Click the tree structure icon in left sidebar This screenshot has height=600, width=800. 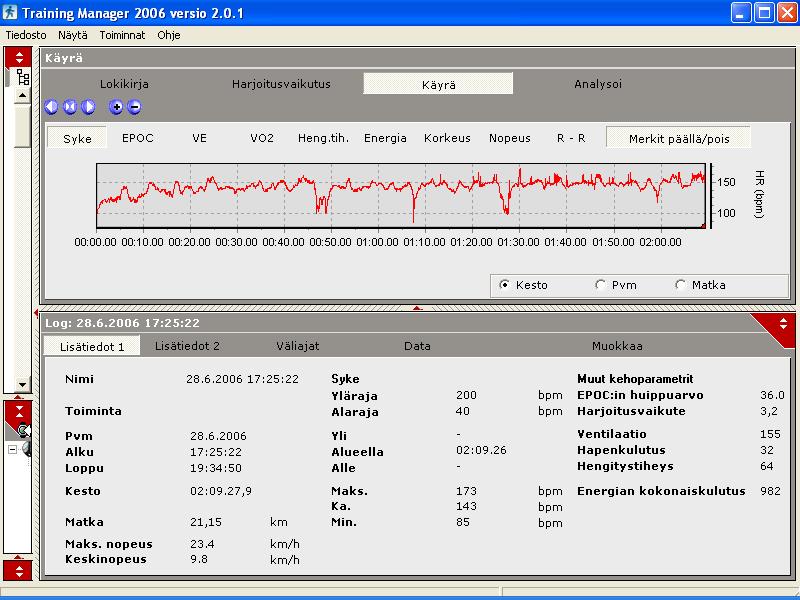[x=22, y=77]
